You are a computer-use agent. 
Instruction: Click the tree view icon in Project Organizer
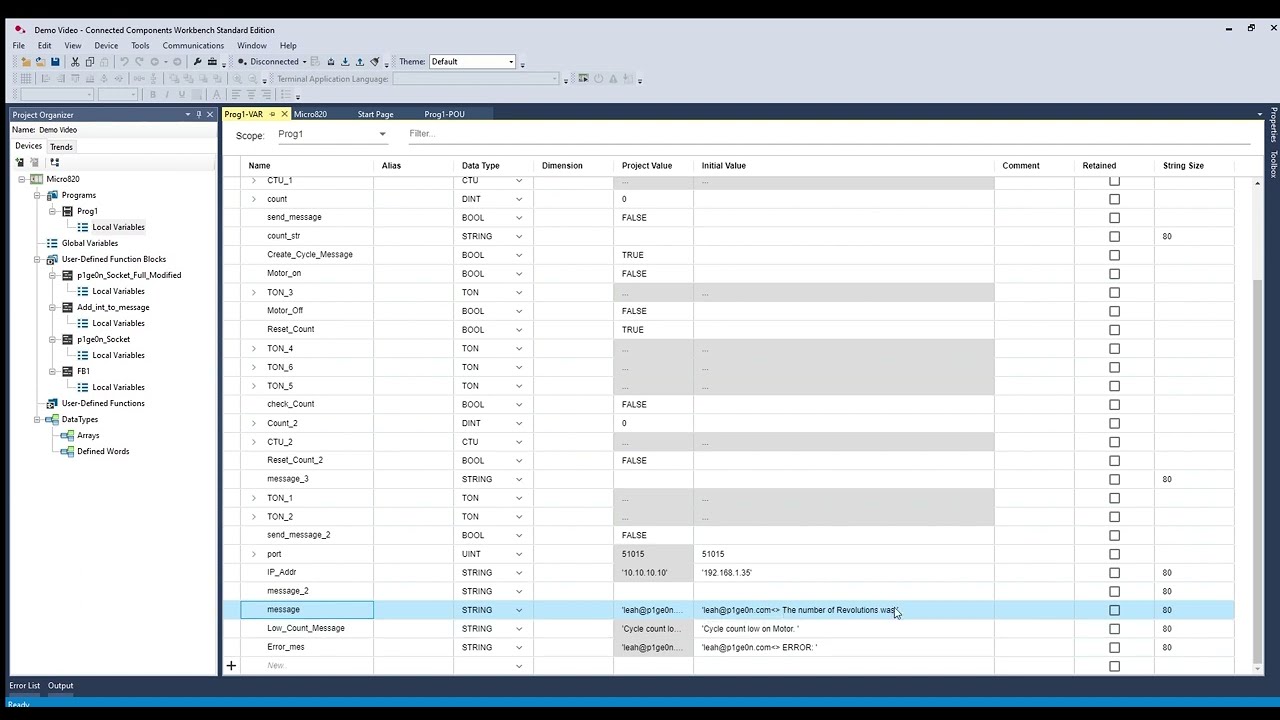tap(54, 162)
